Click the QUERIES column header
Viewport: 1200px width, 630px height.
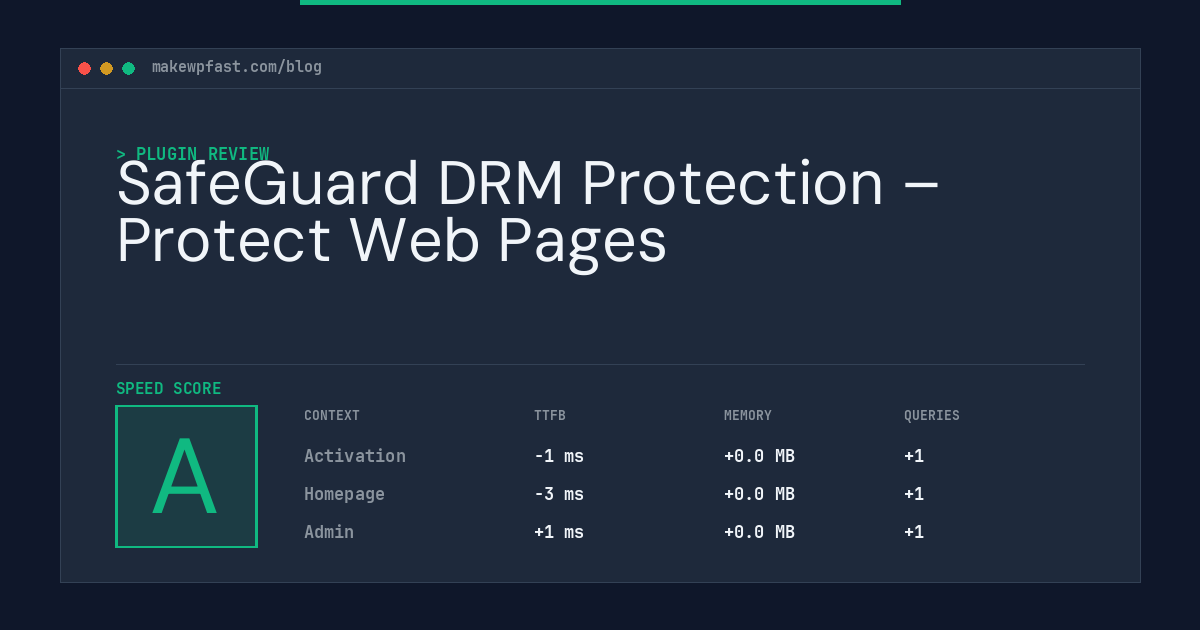[932, 416]
